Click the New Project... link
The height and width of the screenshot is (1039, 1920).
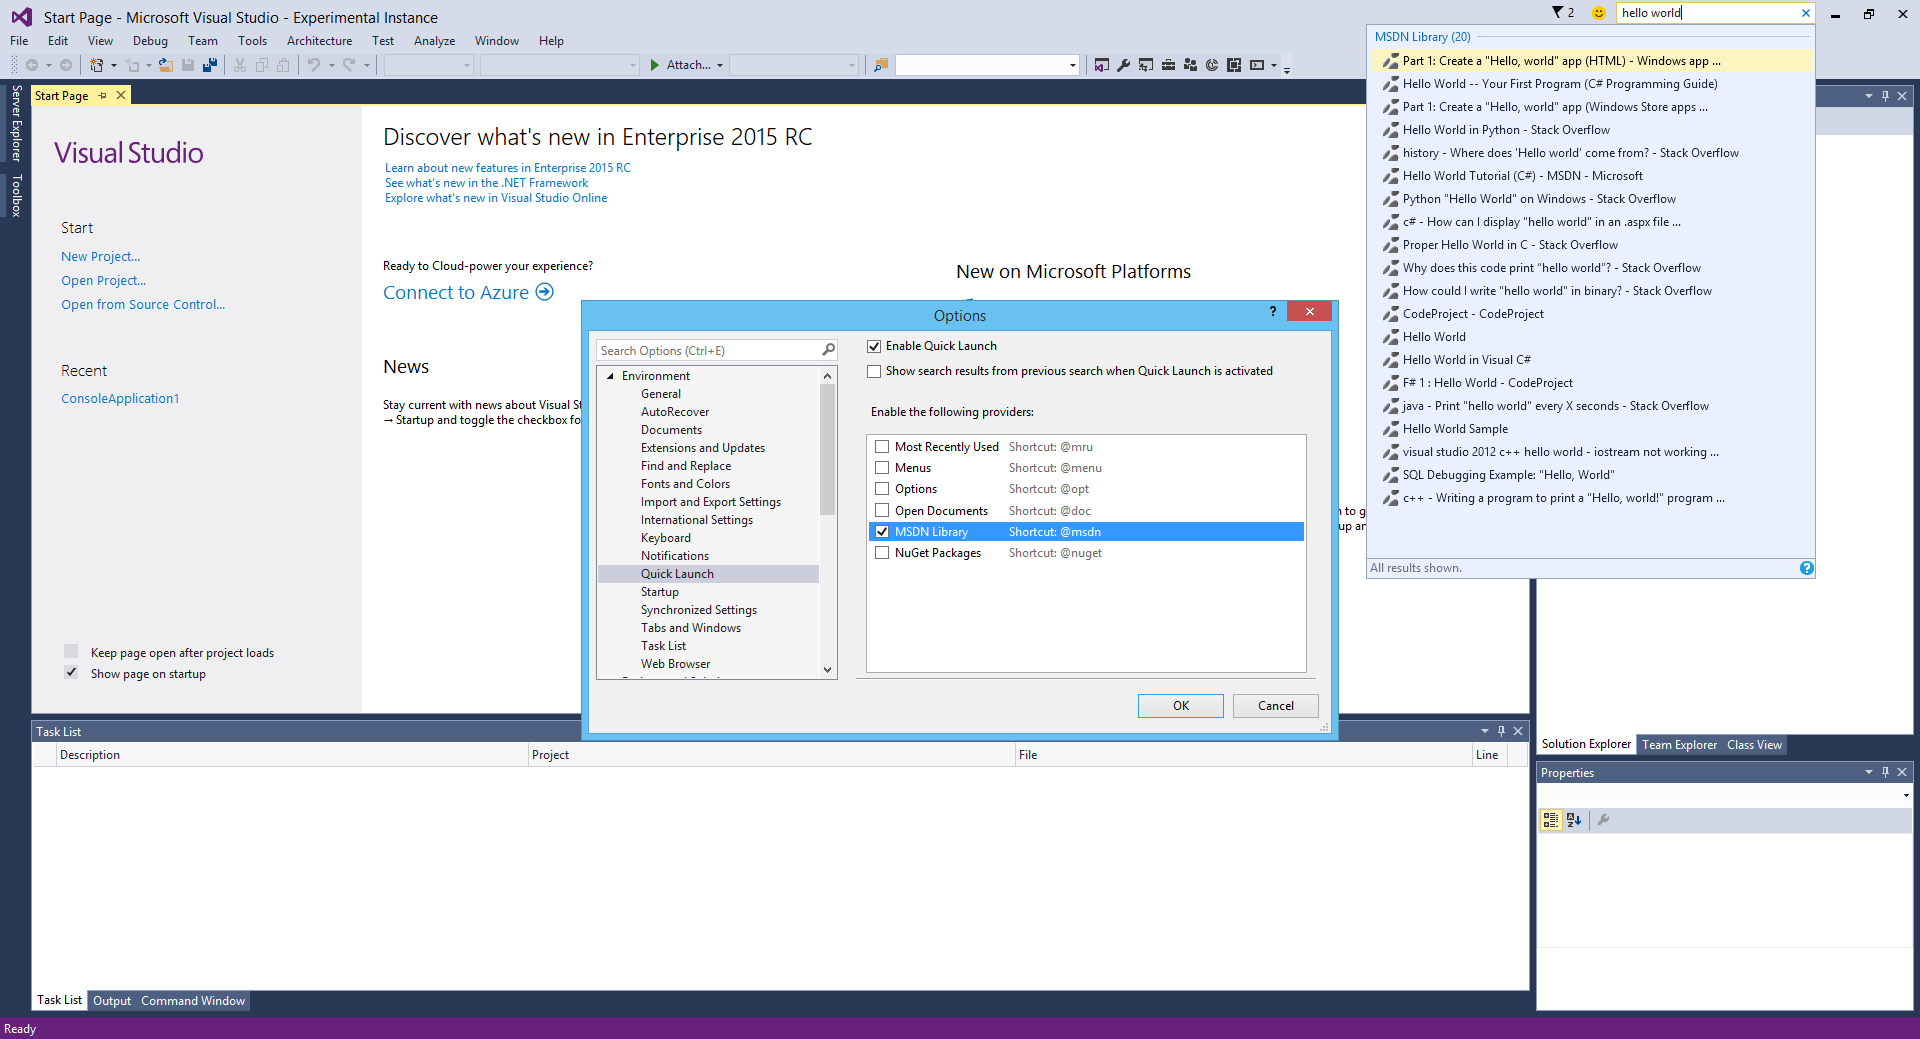click(x=100, y=257)
